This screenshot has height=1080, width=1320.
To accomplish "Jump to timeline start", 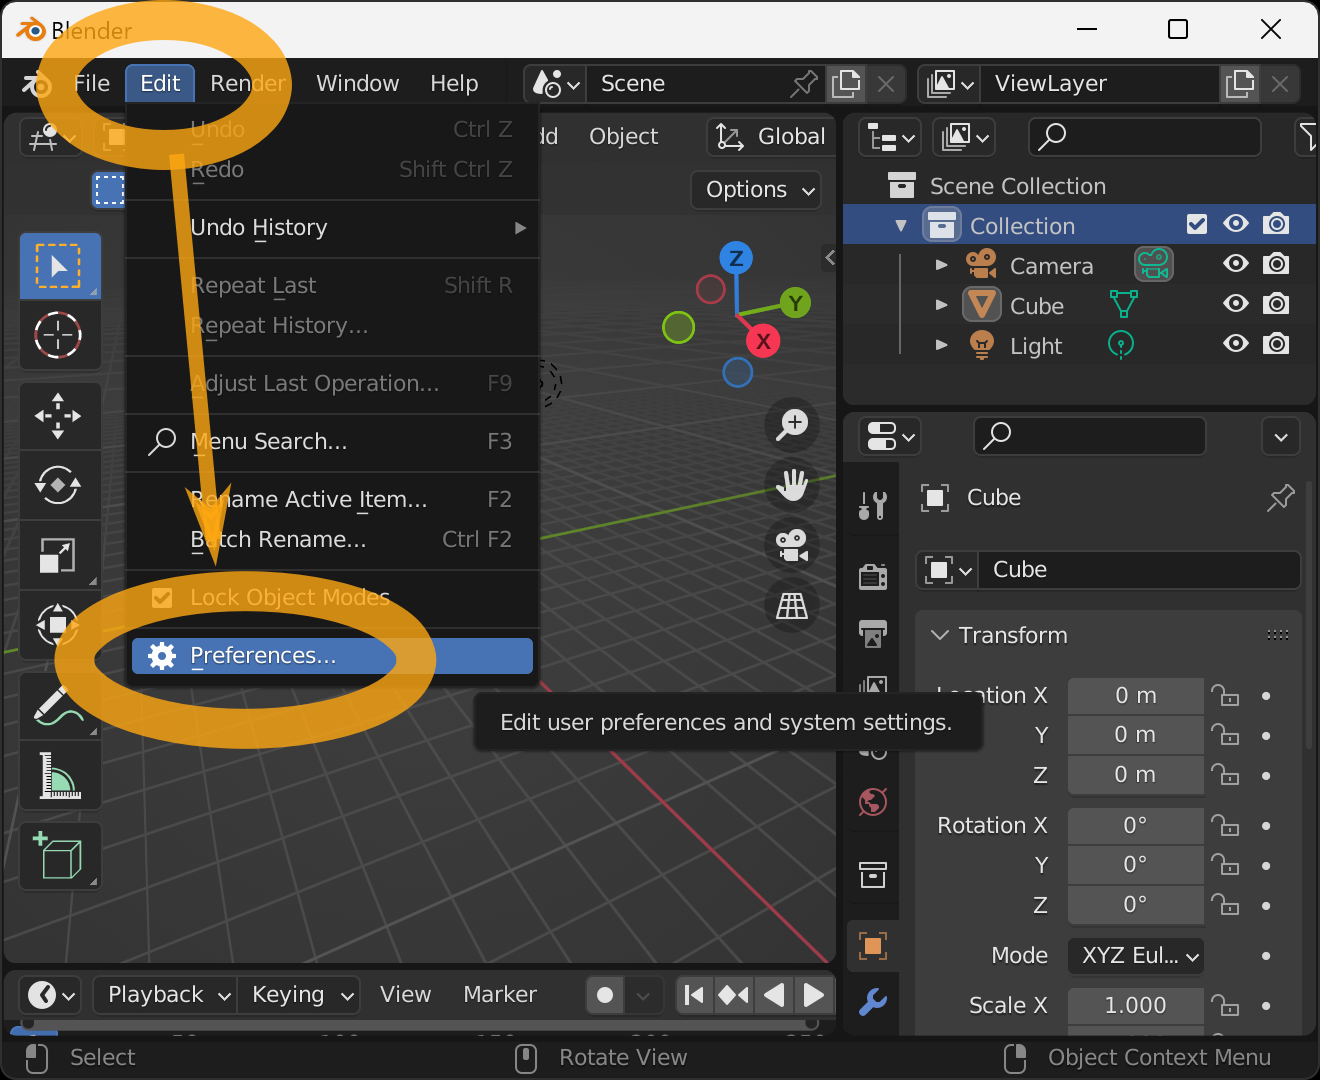I will point(694,995).
